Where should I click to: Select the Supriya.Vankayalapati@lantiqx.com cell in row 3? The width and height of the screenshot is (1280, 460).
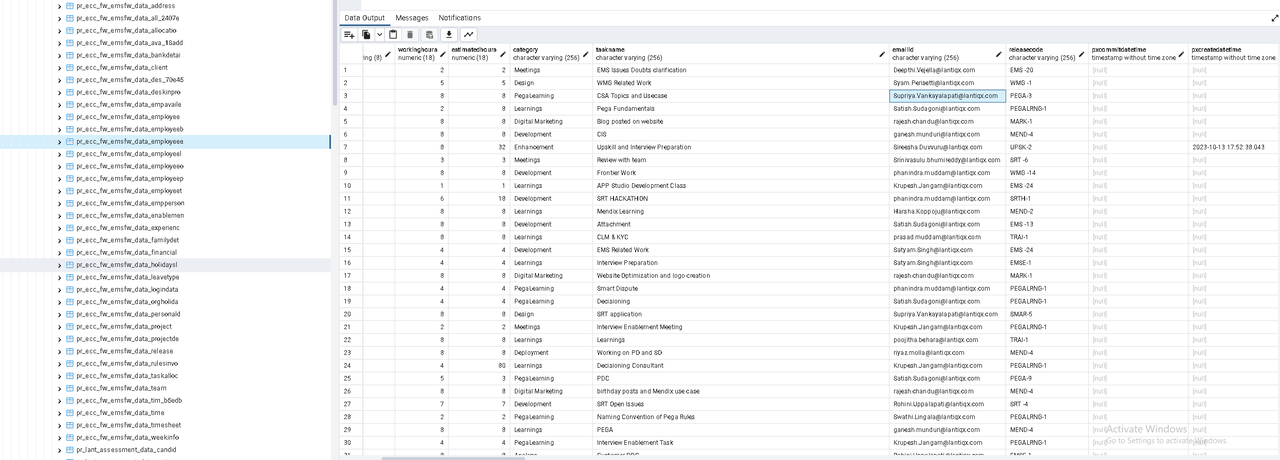pos(947,96)
